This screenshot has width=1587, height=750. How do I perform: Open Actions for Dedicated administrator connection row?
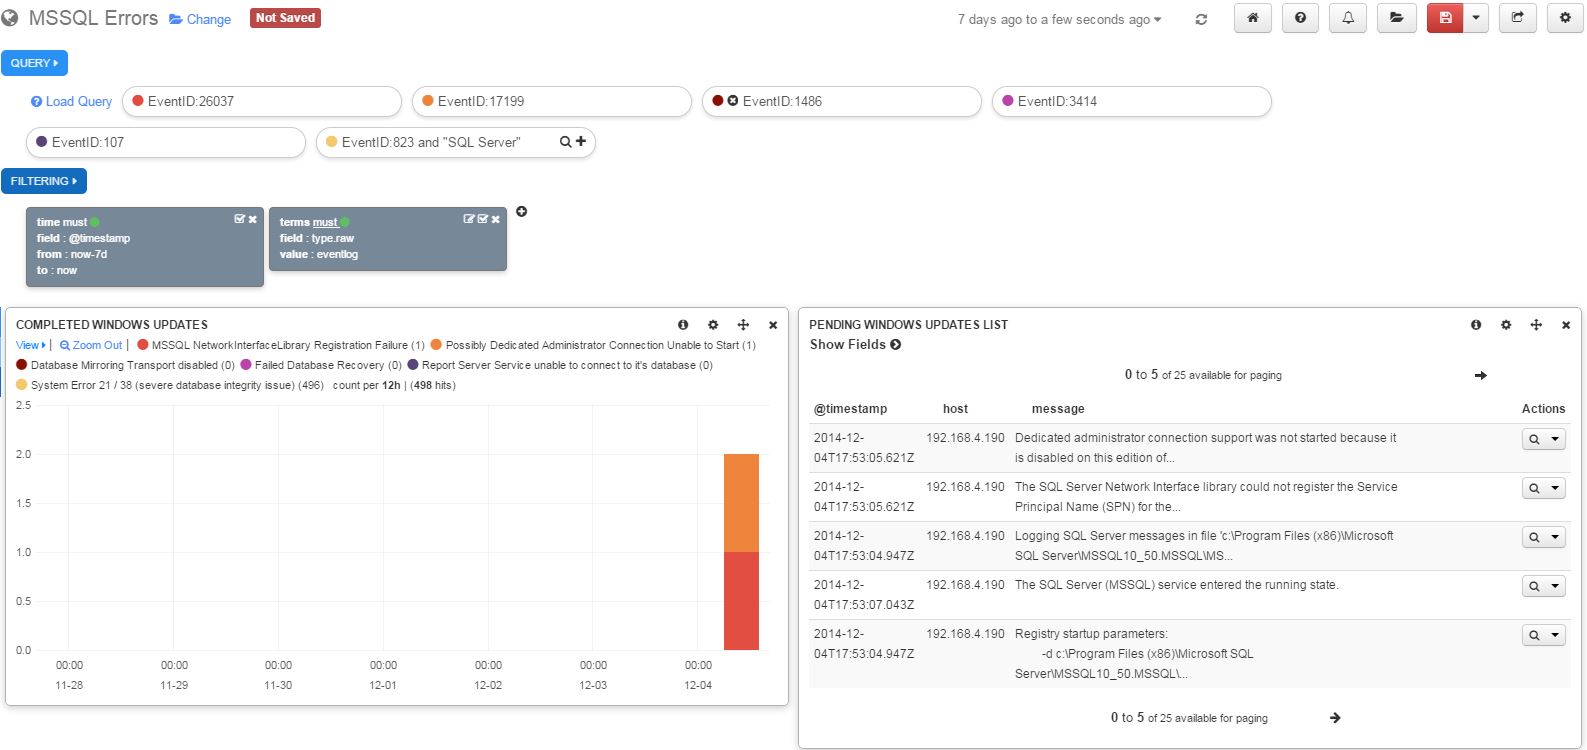(x=1544, y=439)
